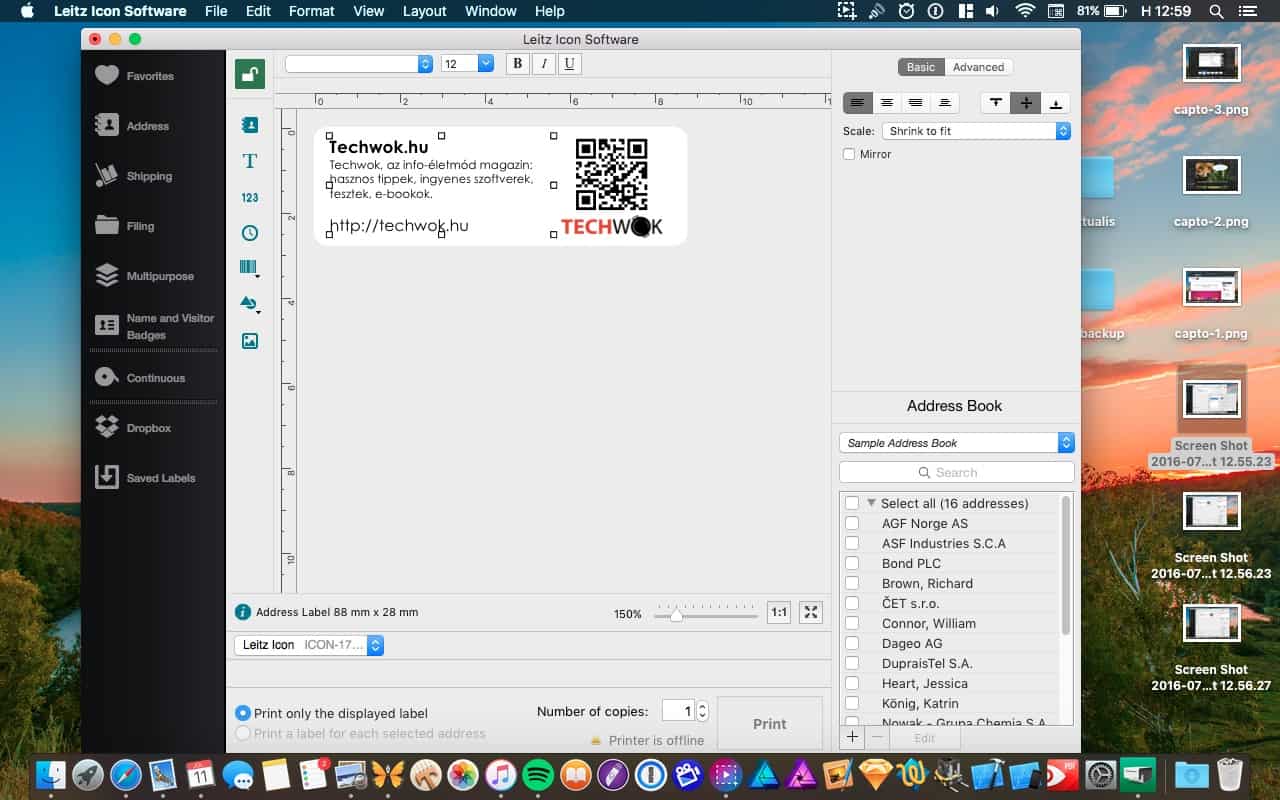Select the insert image tool

pos(250,341)
